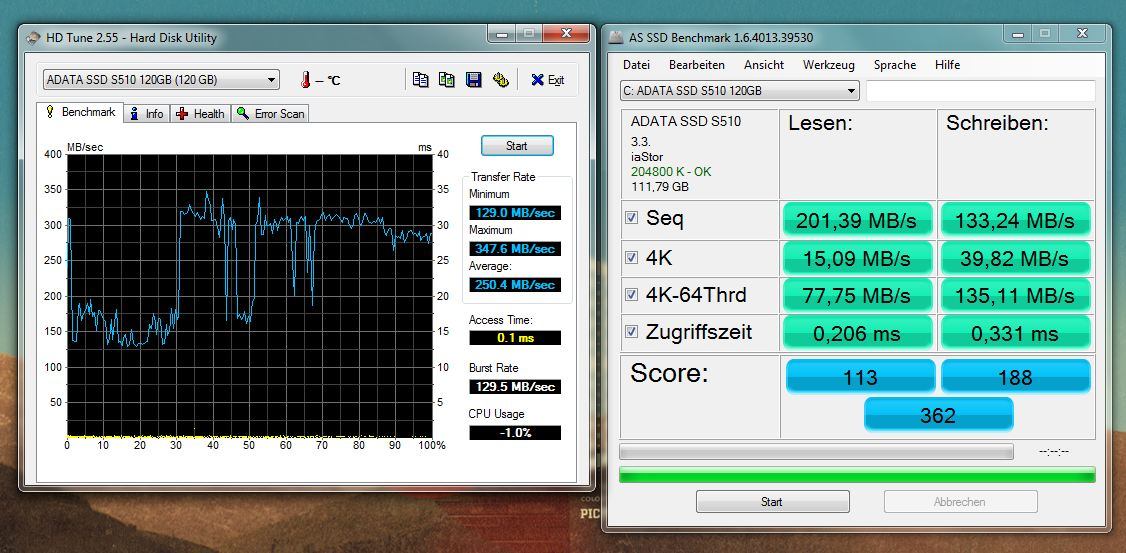The image size is (1126, 553).
Task: Click the 111,79 GB capacity text
Action: [659, 187]
